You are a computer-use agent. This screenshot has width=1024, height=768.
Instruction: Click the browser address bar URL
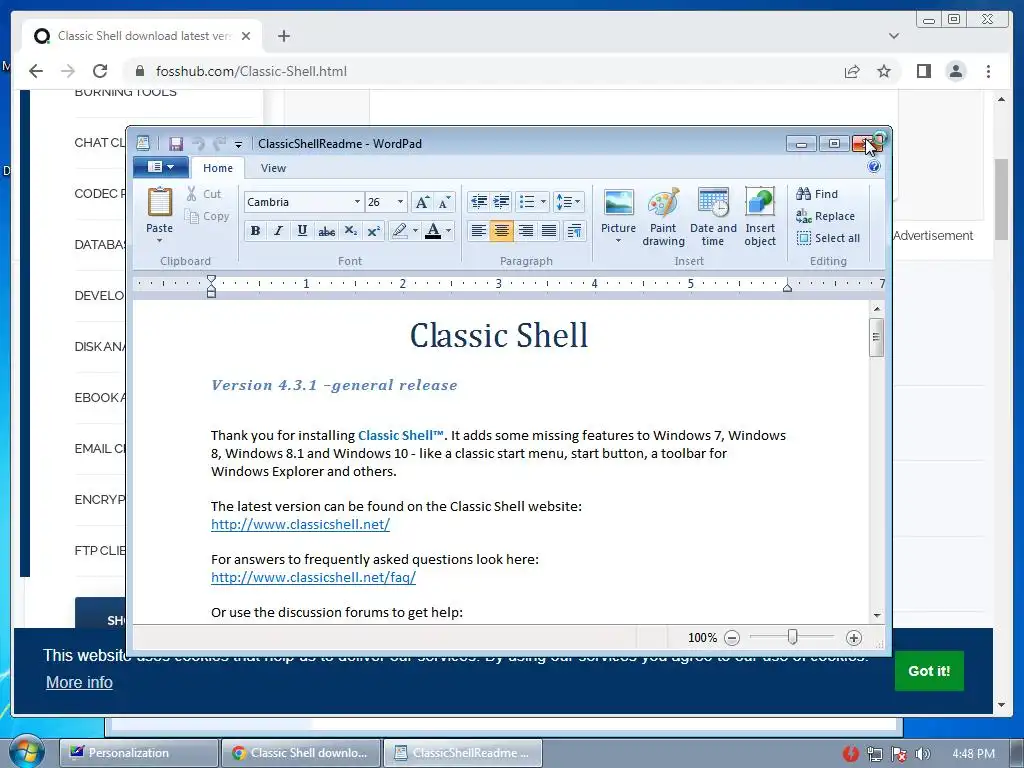coord(251,71)
